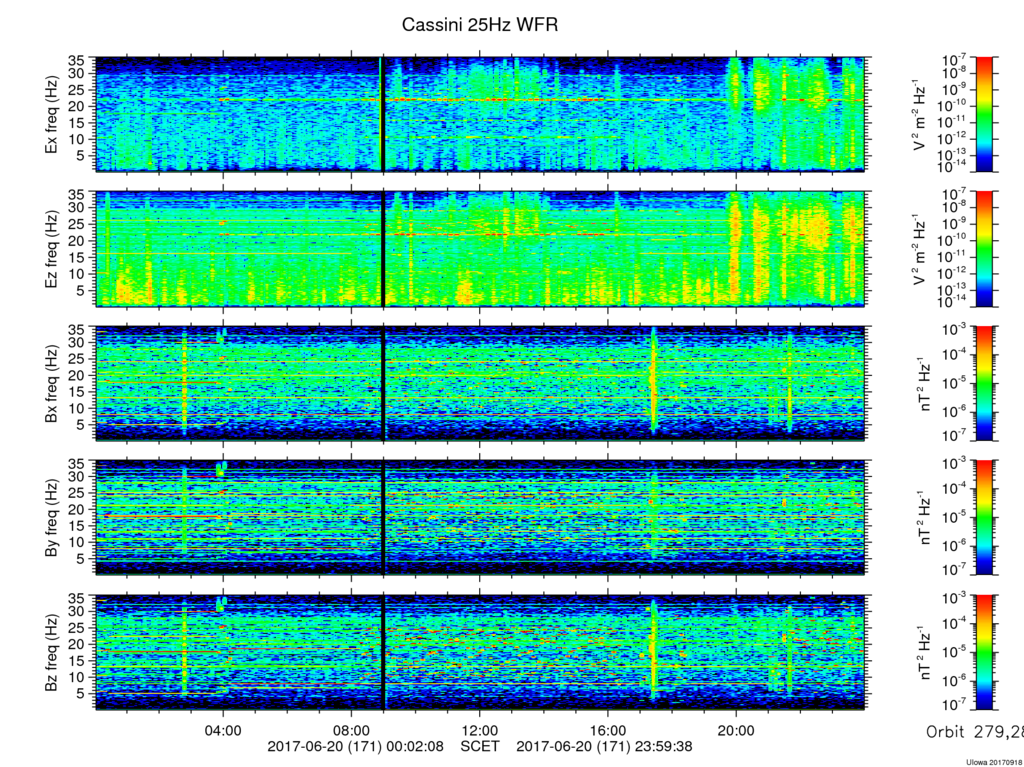Click the Ez panel color scale bar
Viewport: 1024px width, 767px height.
click(984, 249)
